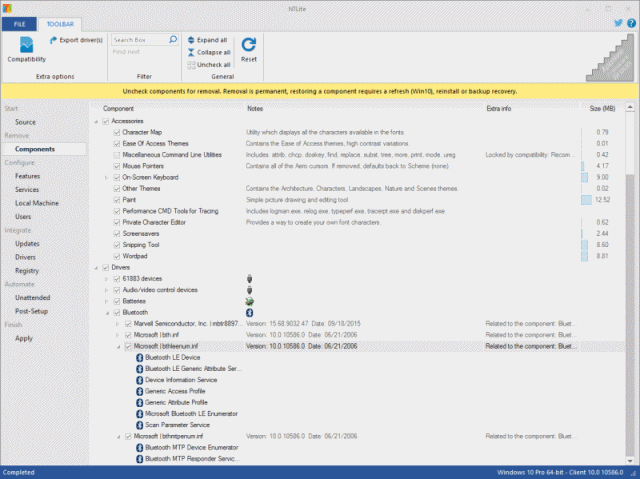Click the scroll down arrow of component list
Screen dimensions: 640x479
(630, 461)
